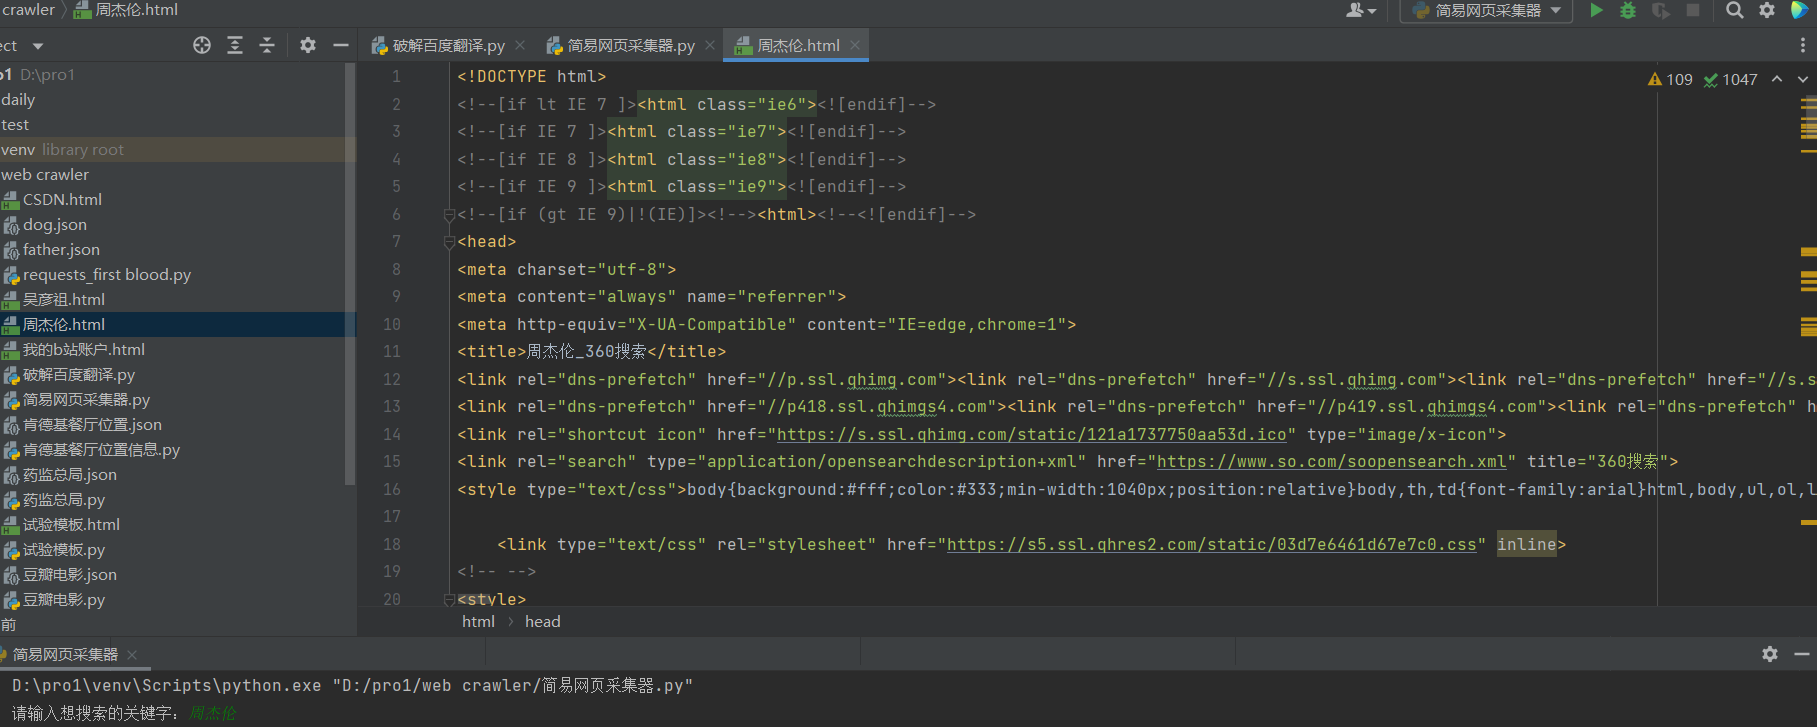Open 肯德基餐厅位置.json file
1817x727 pixels.
coord(92,425)
